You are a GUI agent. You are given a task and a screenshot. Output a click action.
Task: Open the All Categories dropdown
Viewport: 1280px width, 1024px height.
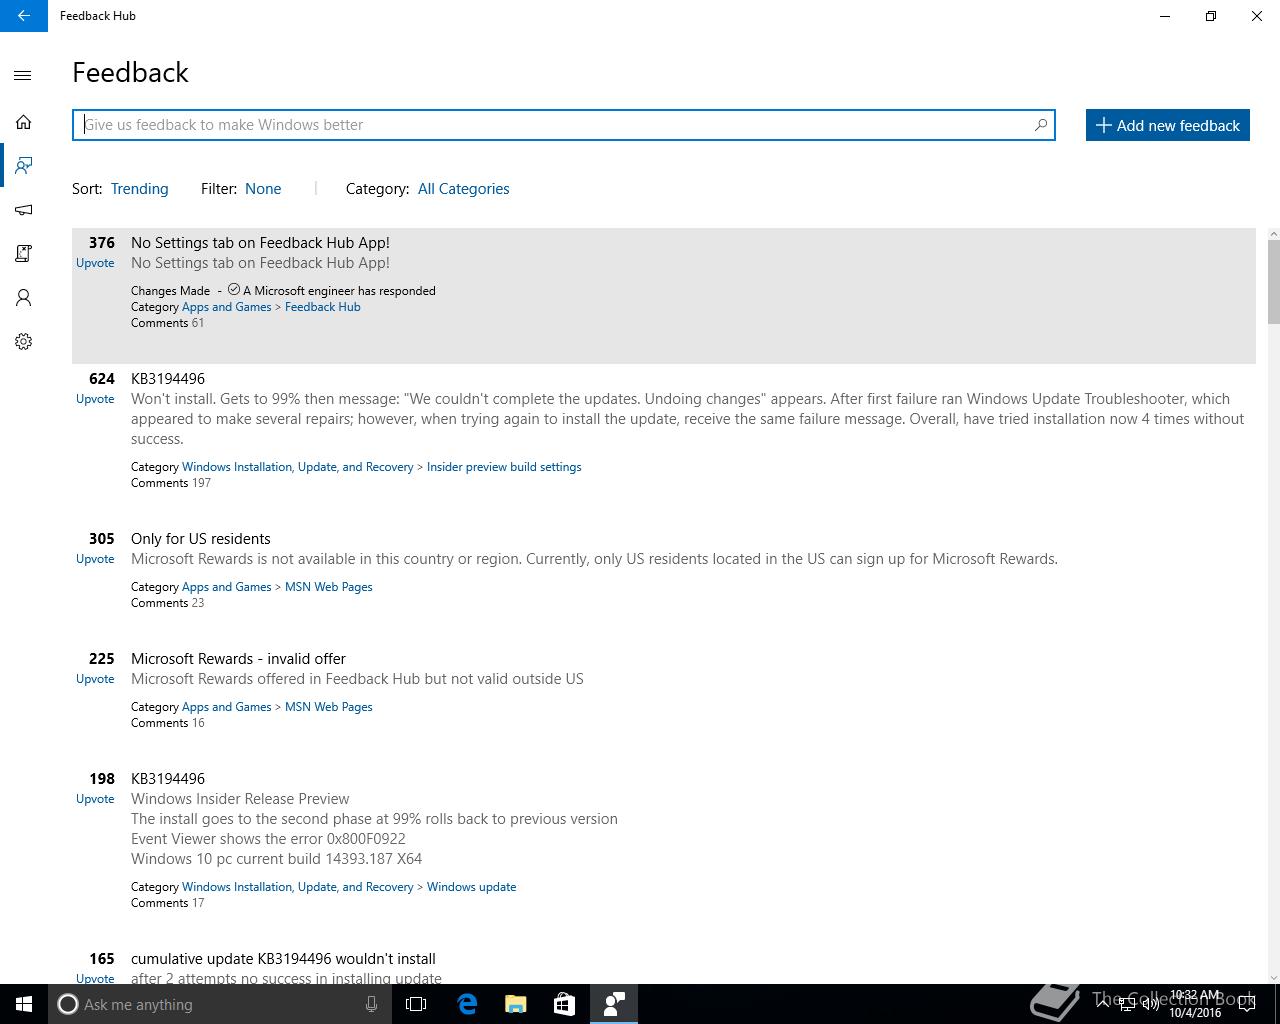coord(464,189)
